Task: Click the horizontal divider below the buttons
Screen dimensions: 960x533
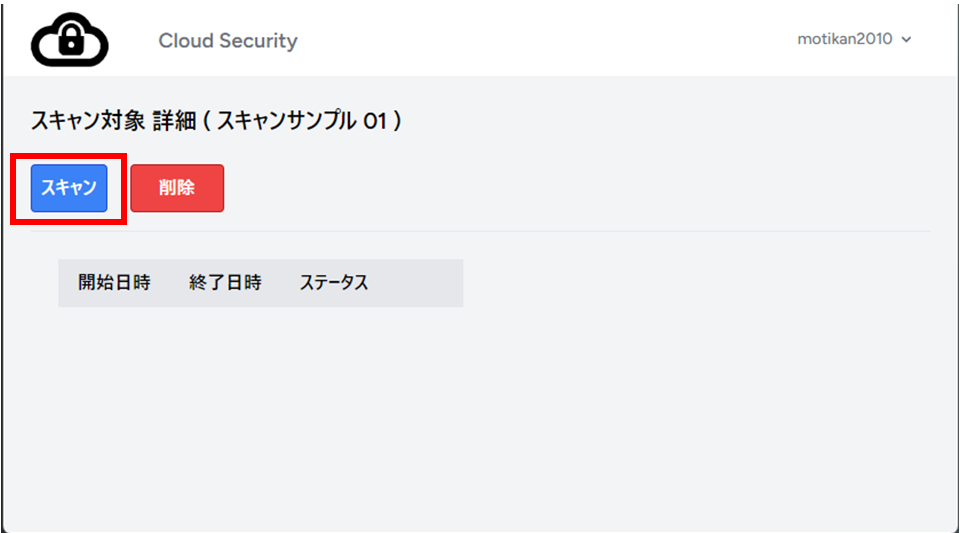Action: [x=500, y=232]
